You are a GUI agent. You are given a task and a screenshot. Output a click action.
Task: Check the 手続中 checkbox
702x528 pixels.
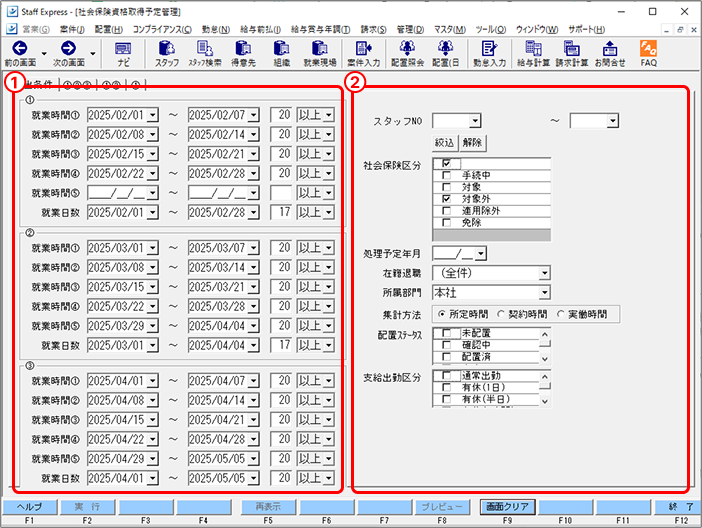(446, 175)
